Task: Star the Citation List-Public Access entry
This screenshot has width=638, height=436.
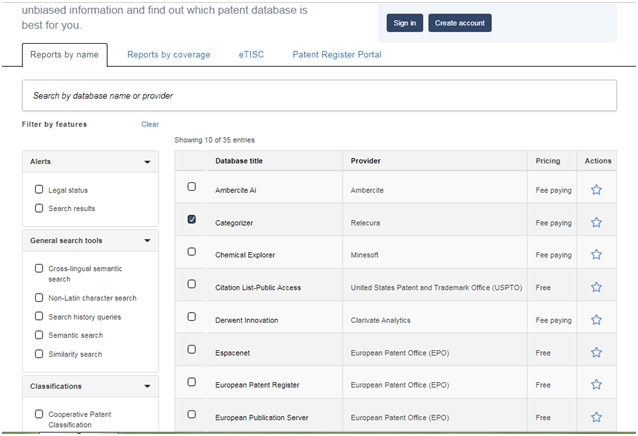Action: 596,287
